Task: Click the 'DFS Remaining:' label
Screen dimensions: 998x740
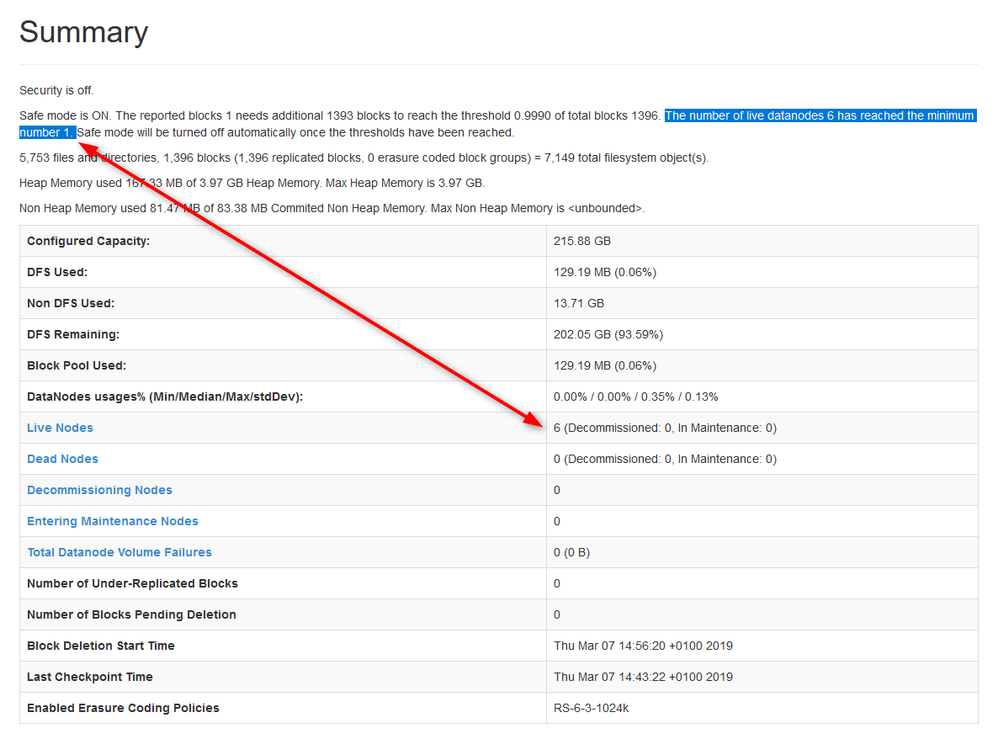Action: pyautogui.click(x=73, y=335)
